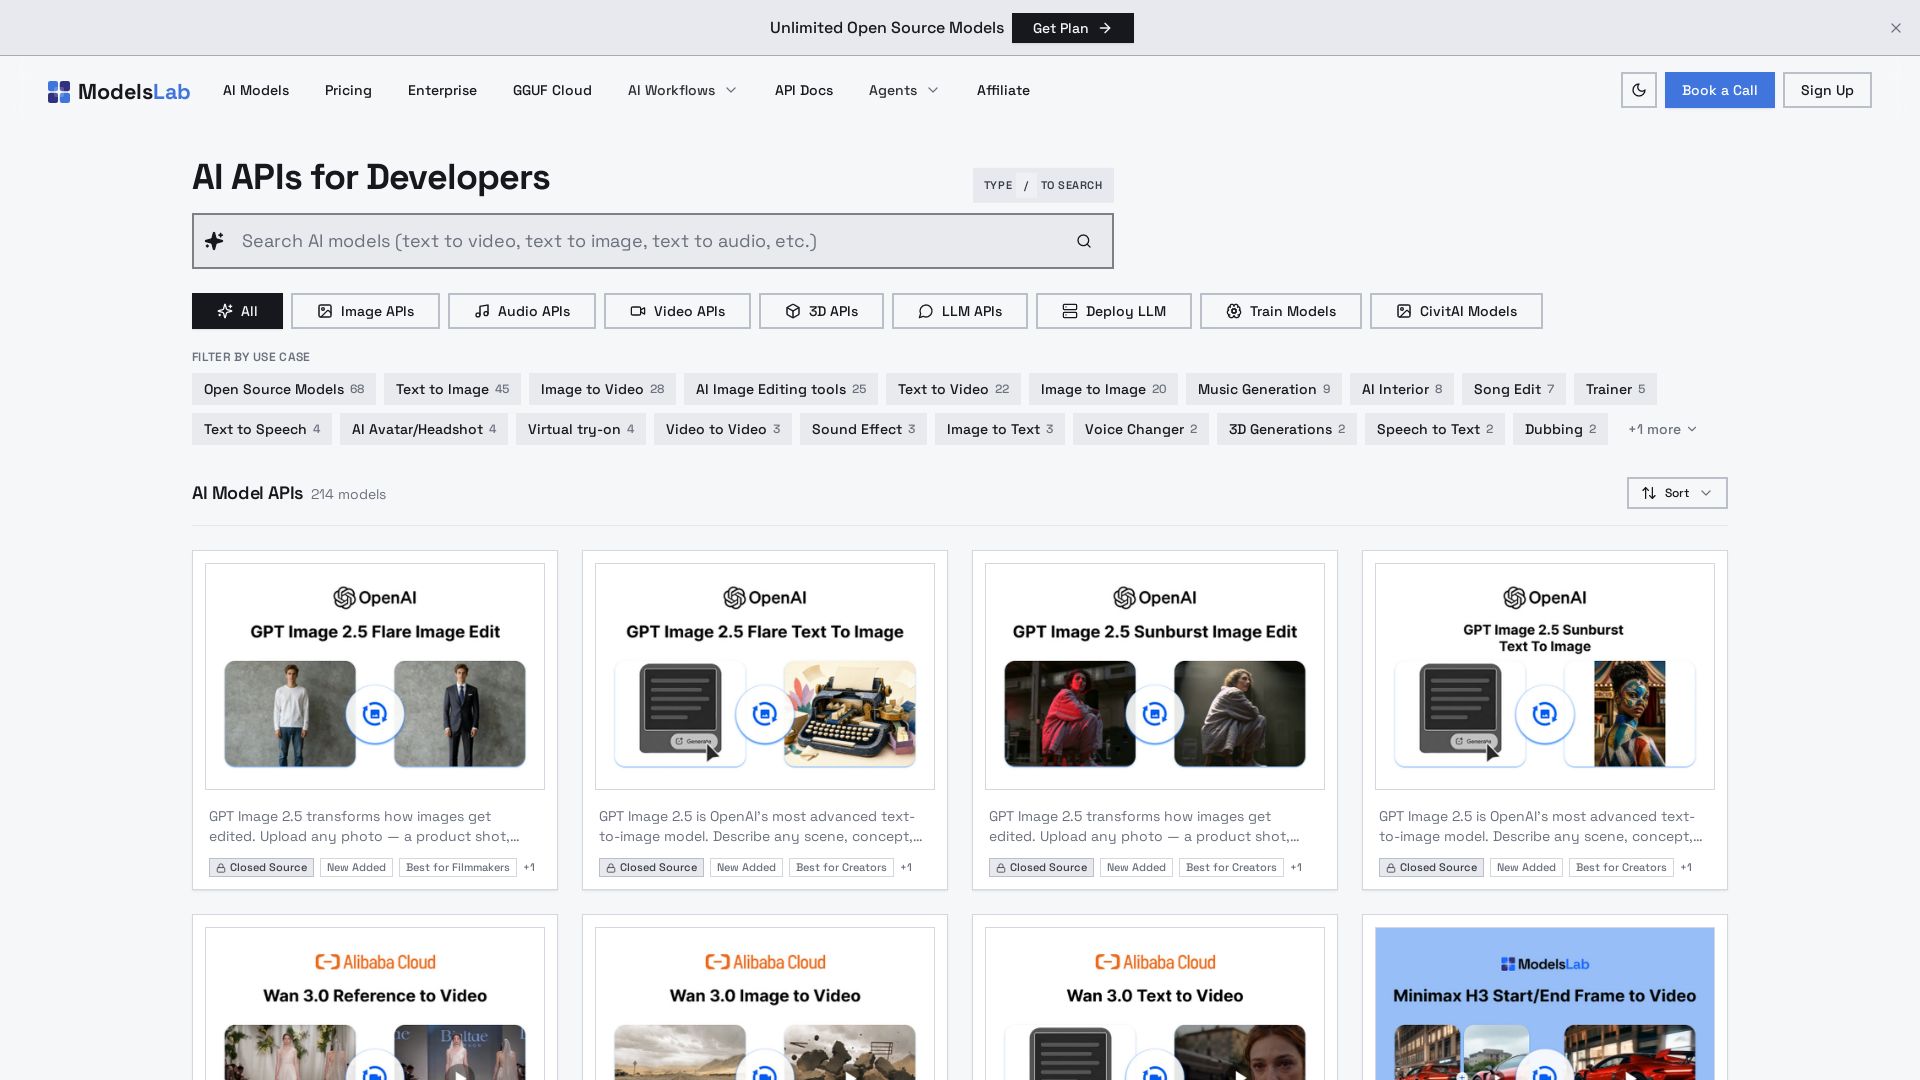The height and width of the screenshot is (1080, 1920).
Task: Click the Sign Up button
Action: click(1827, 90)
